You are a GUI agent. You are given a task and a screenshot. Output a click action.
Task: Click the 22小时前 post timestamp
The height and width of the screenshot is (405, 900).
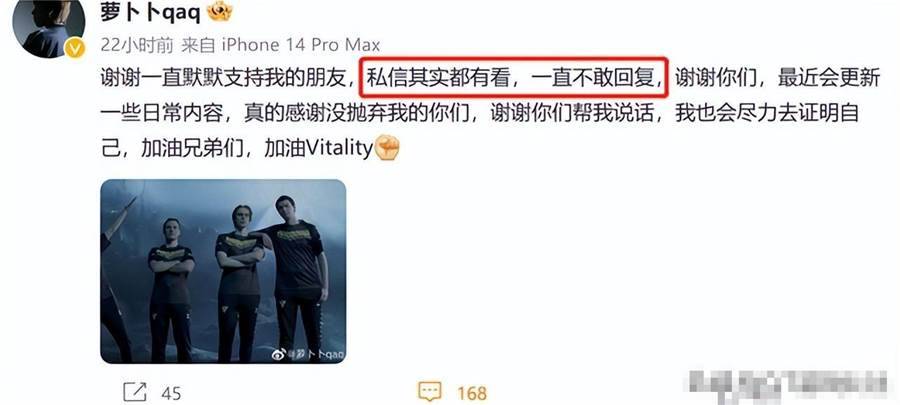tap(137, 45)
